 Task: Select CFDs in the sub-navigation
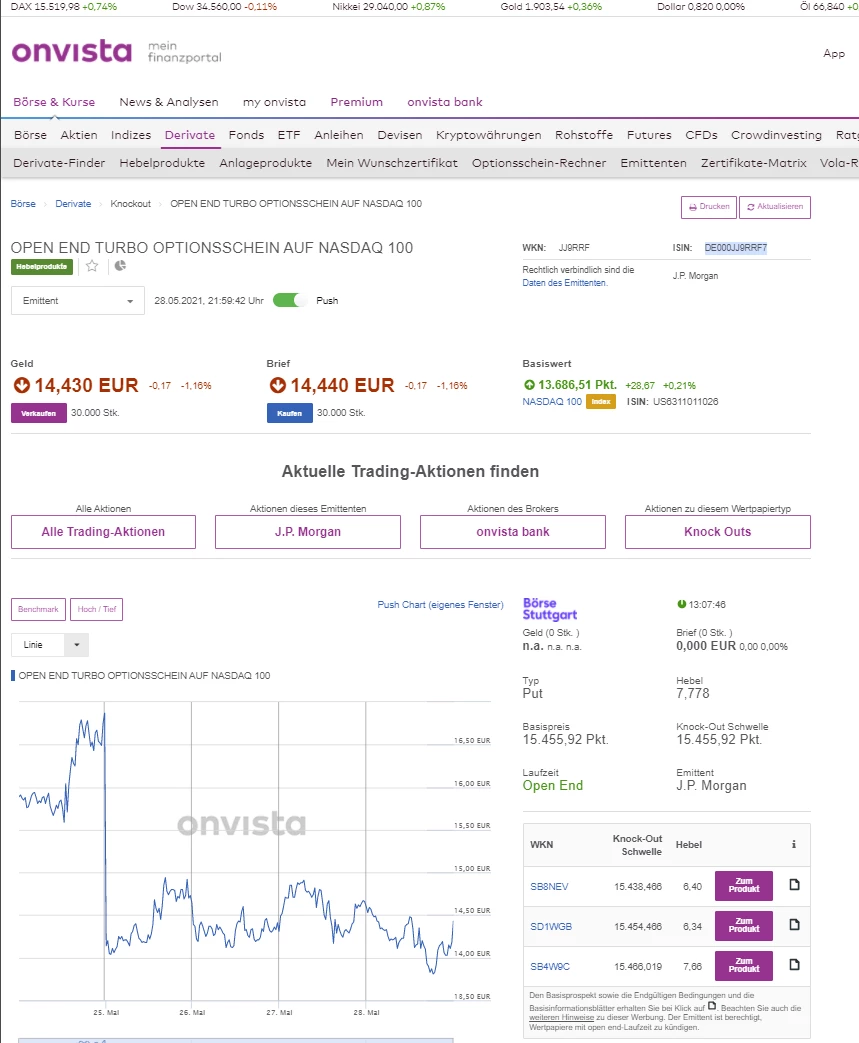click(x=701, y=135)
